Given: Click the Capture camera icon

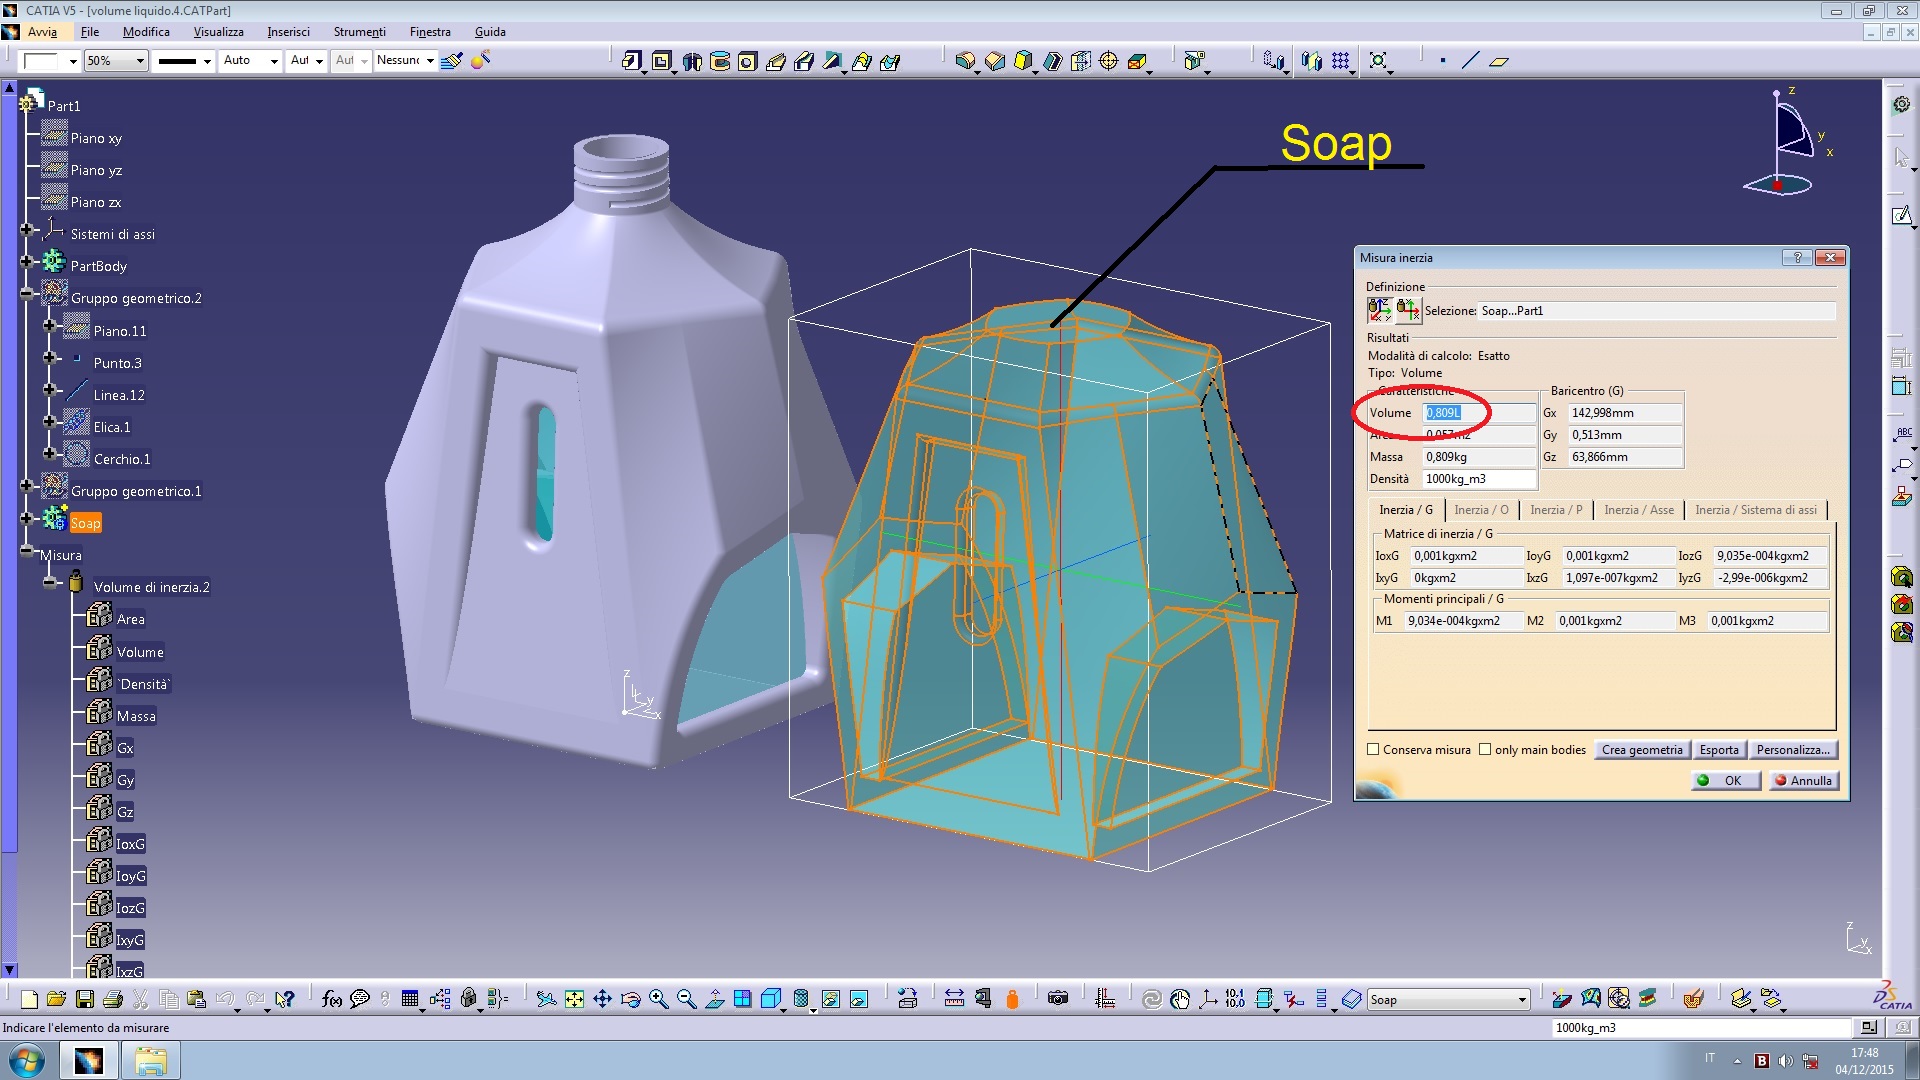Looking at the screenshot, I should click(x=1058, y=999).
